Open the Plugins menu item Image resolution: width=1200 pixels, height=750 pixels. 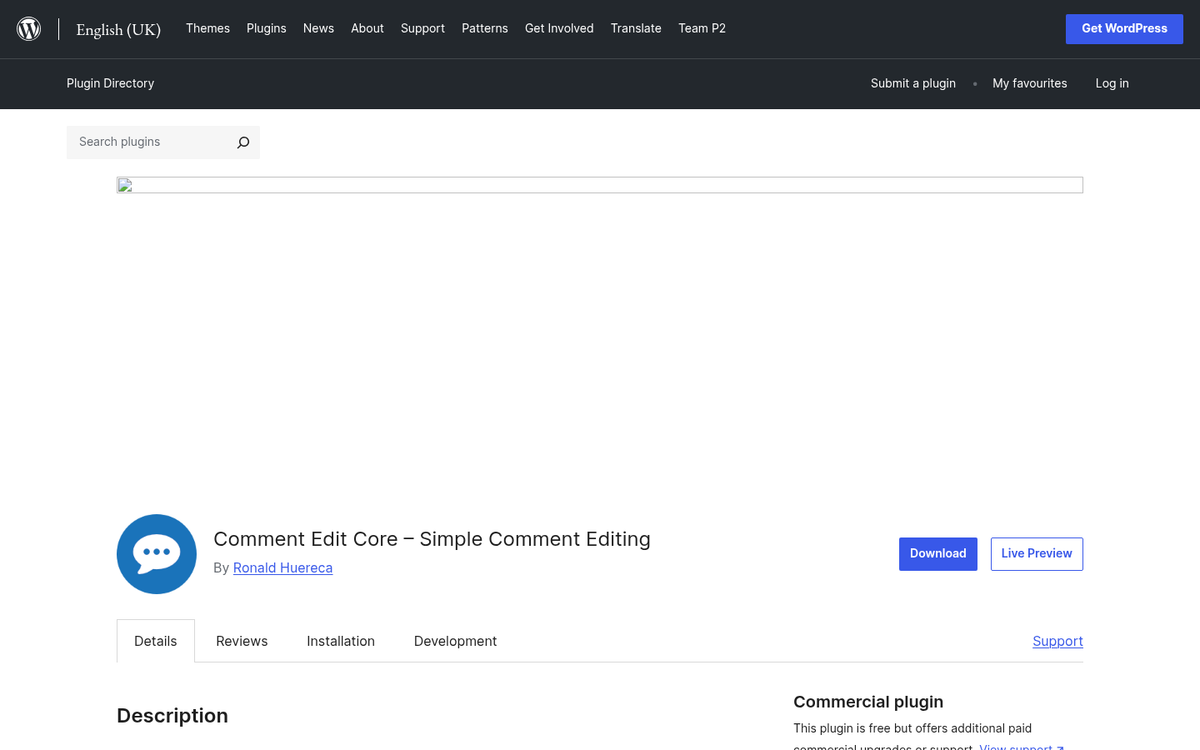pyautogui.click(x=266, y=28)
